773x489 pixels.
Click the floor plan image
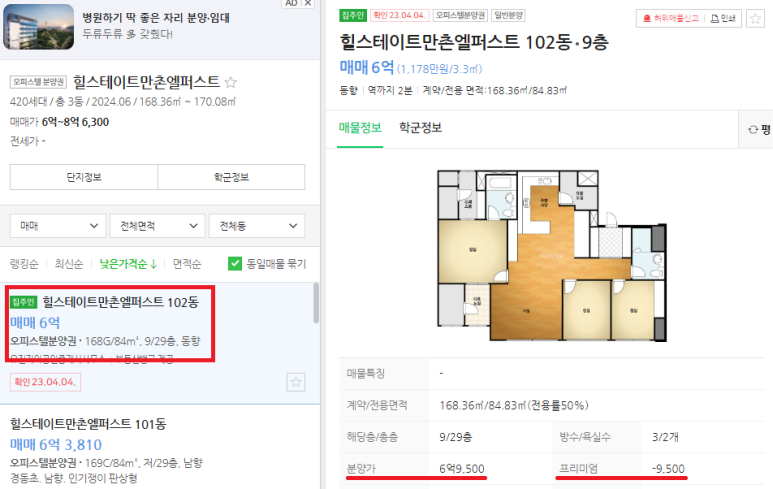[552, 255]
